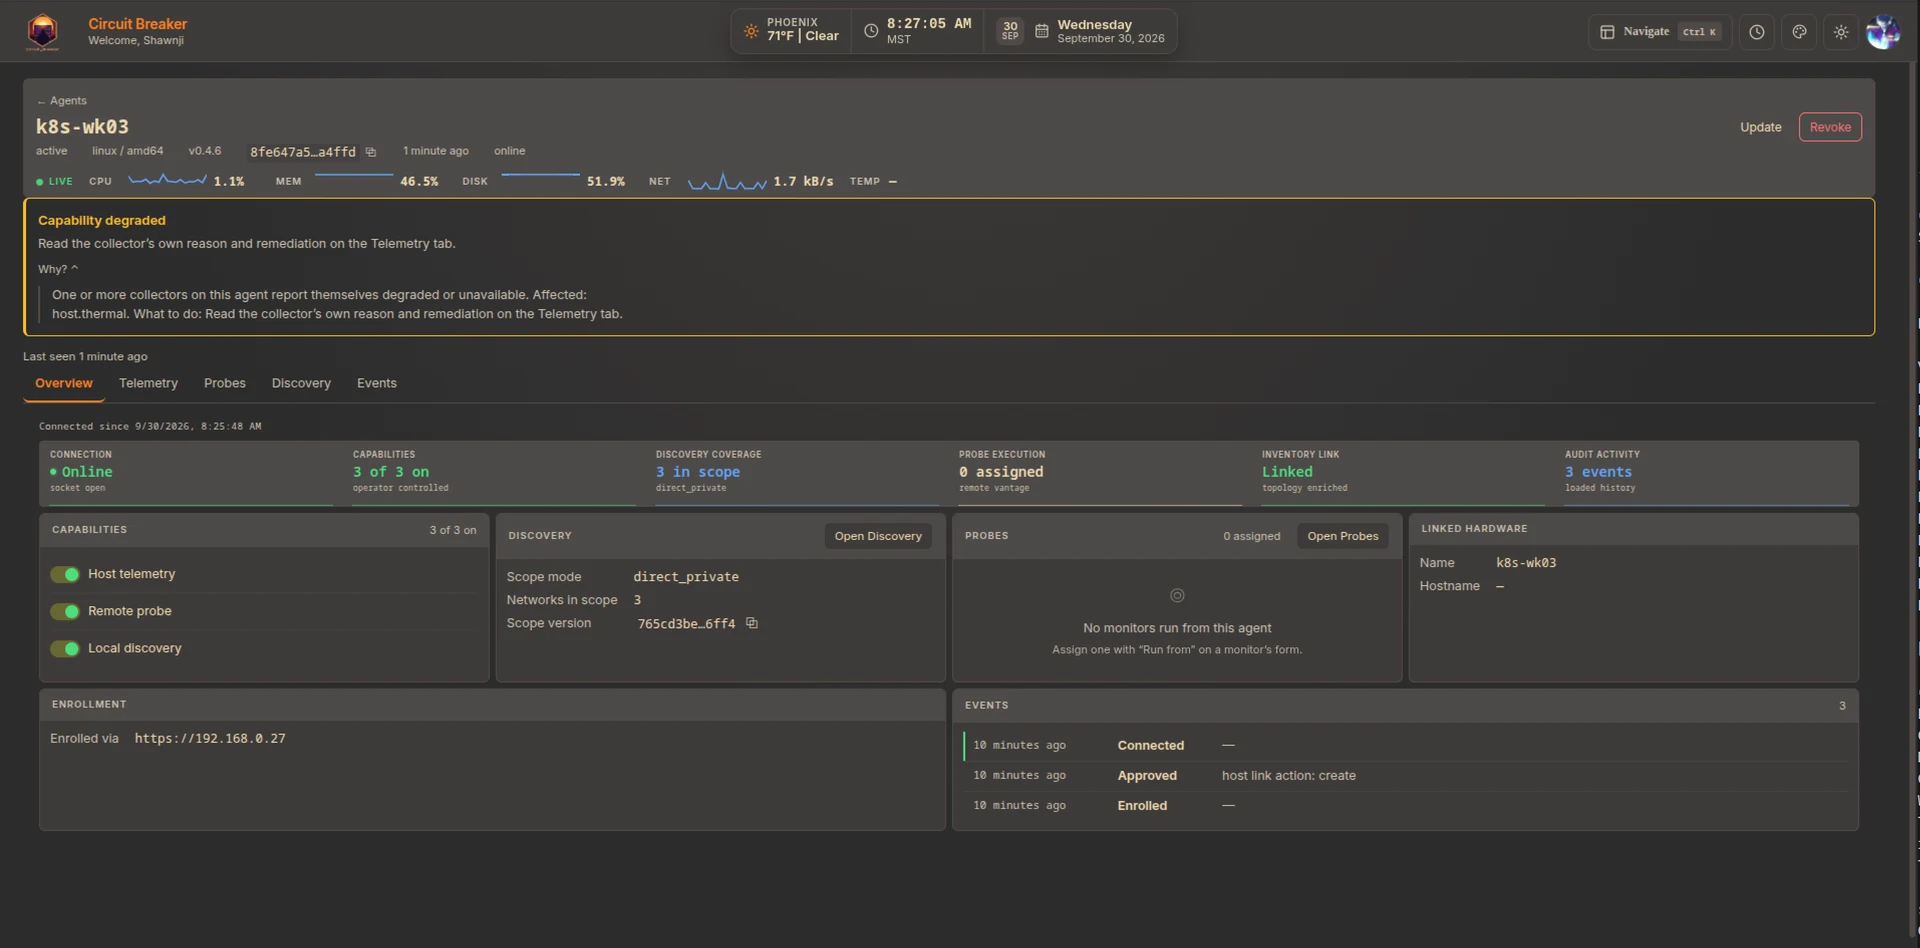Toggle the light mode sun icon
Image resolution: width=1920 pixels, height=948 pixels.
[x=1841, y=32]
